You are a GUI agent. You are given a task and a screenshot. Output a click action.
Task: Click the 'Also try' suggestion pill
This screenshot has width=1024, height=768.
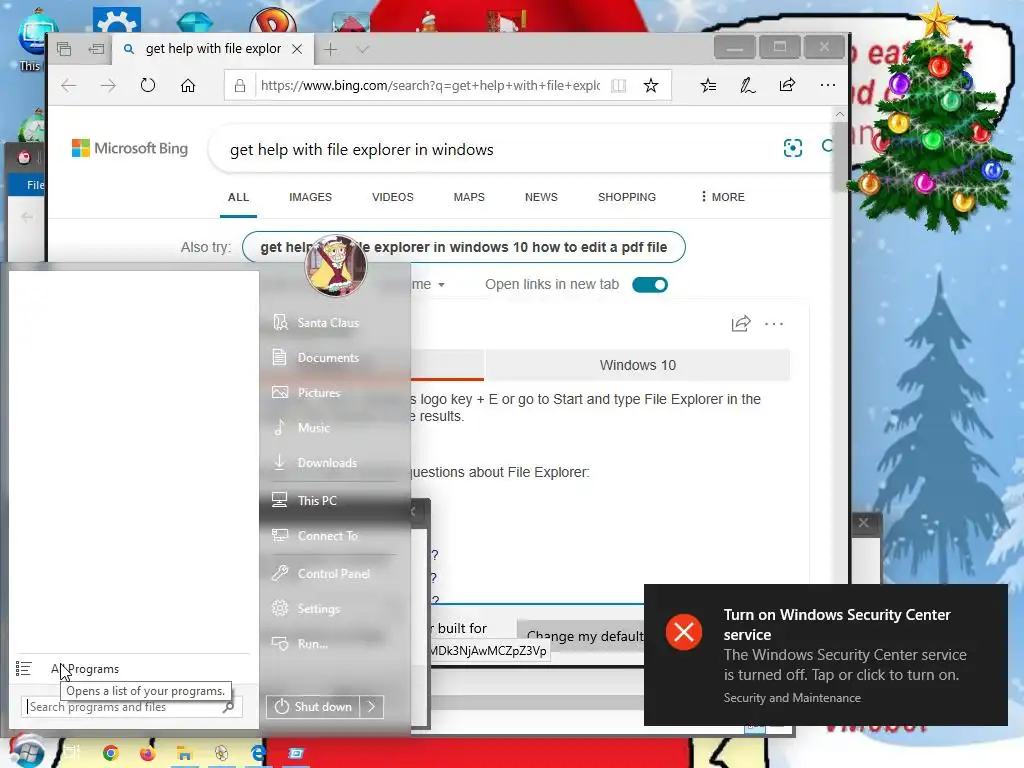point(464,247)
